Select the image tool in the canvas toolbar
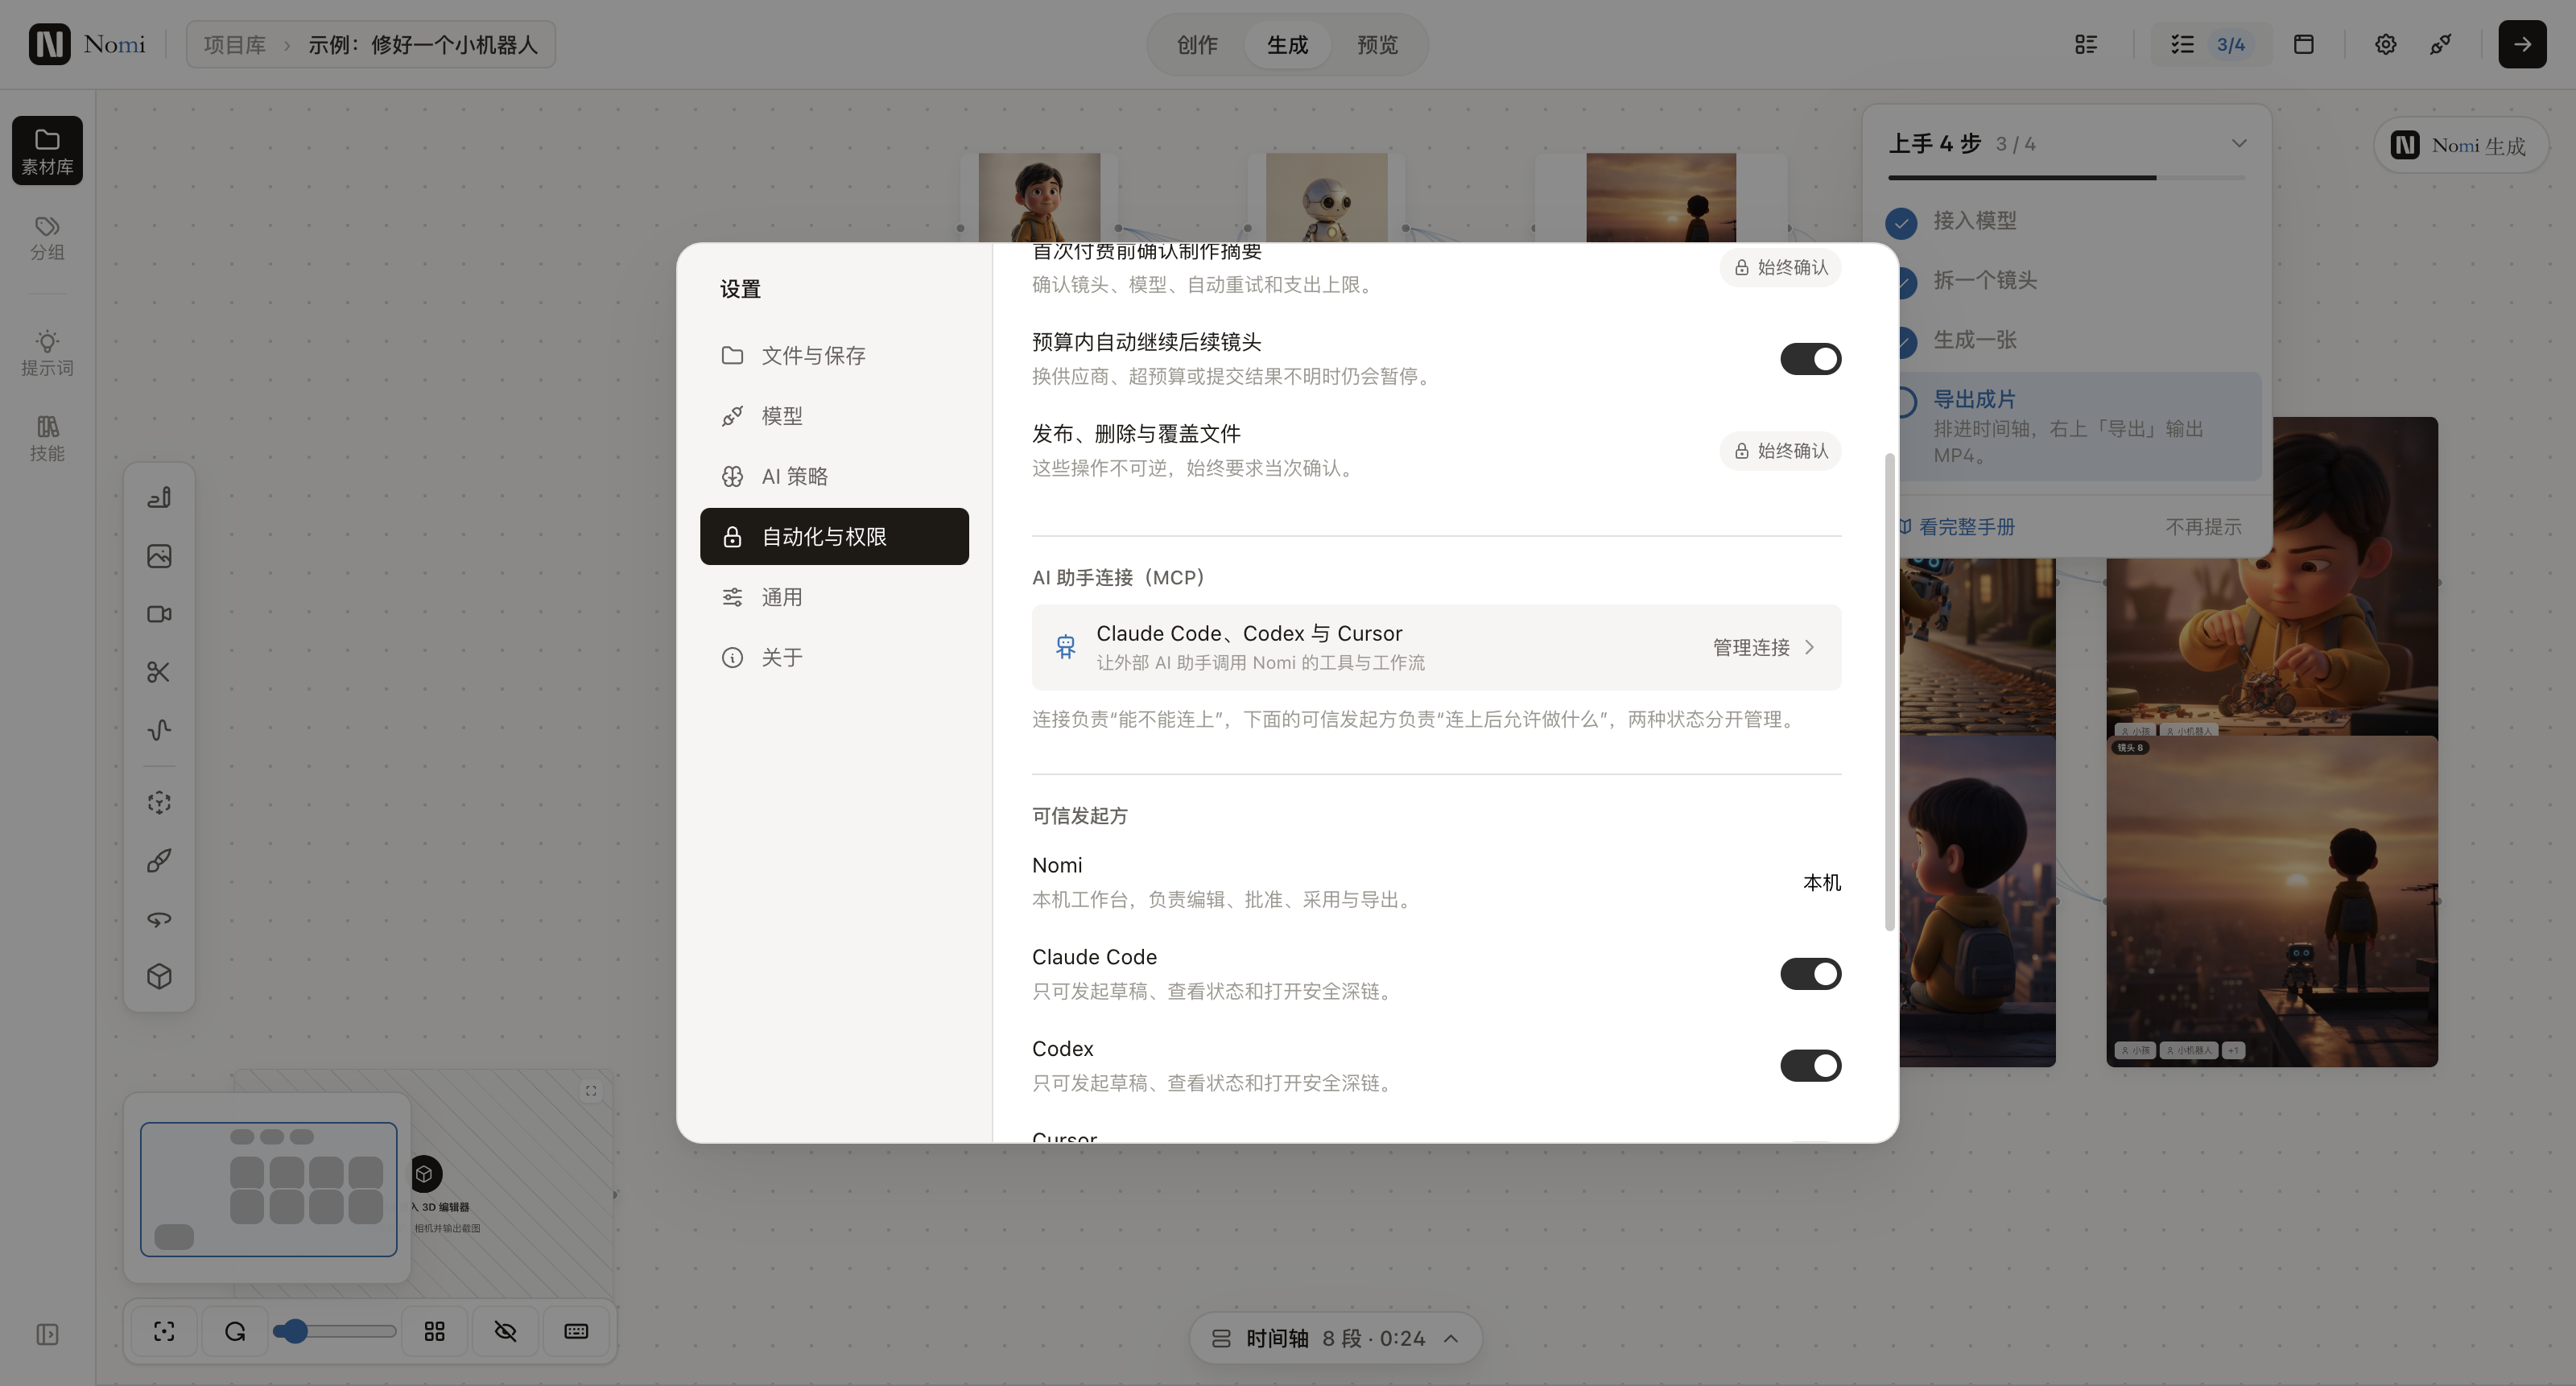Screen dimensions: 2576x1386 pyautogui.click(x=159, y=556)
